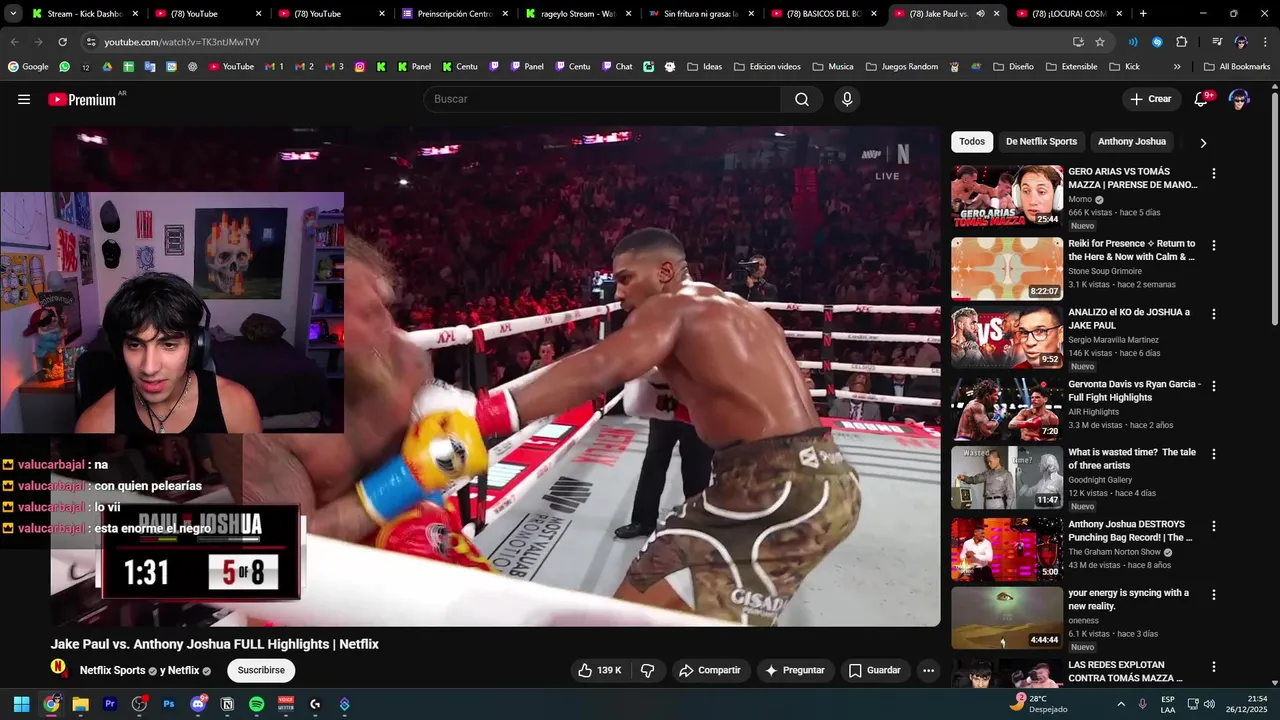The height and width of the screenshot is (720, 1280).
Task: Open a new Chrome tab
Action: (1143, 14)
